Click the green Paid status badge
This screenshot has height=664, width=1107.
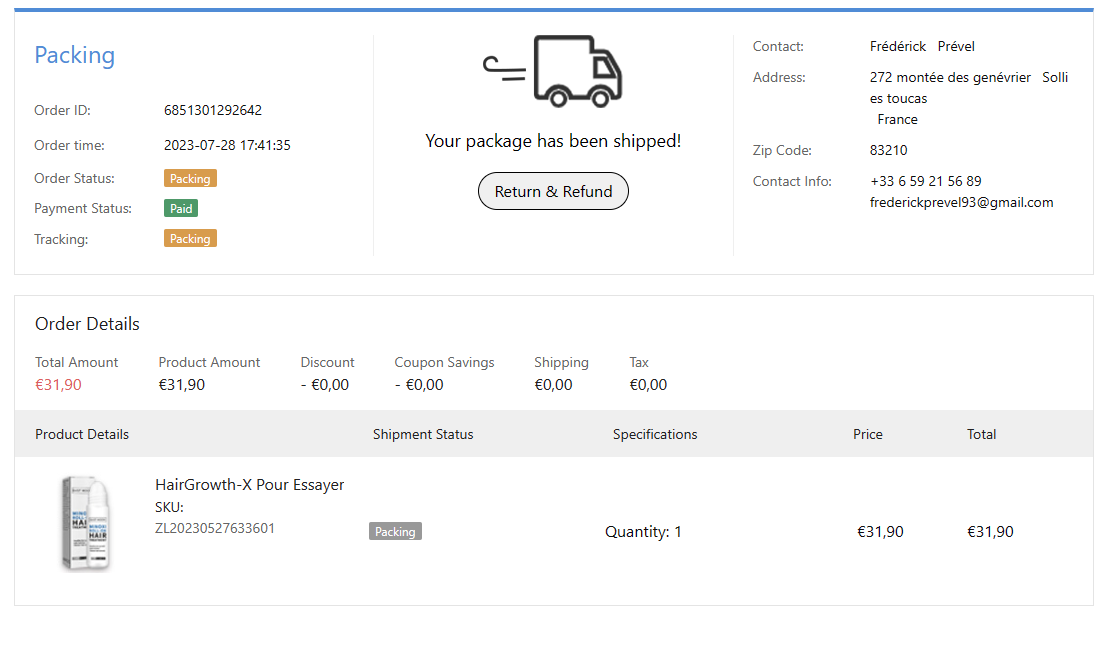click(x=181, y=209)
